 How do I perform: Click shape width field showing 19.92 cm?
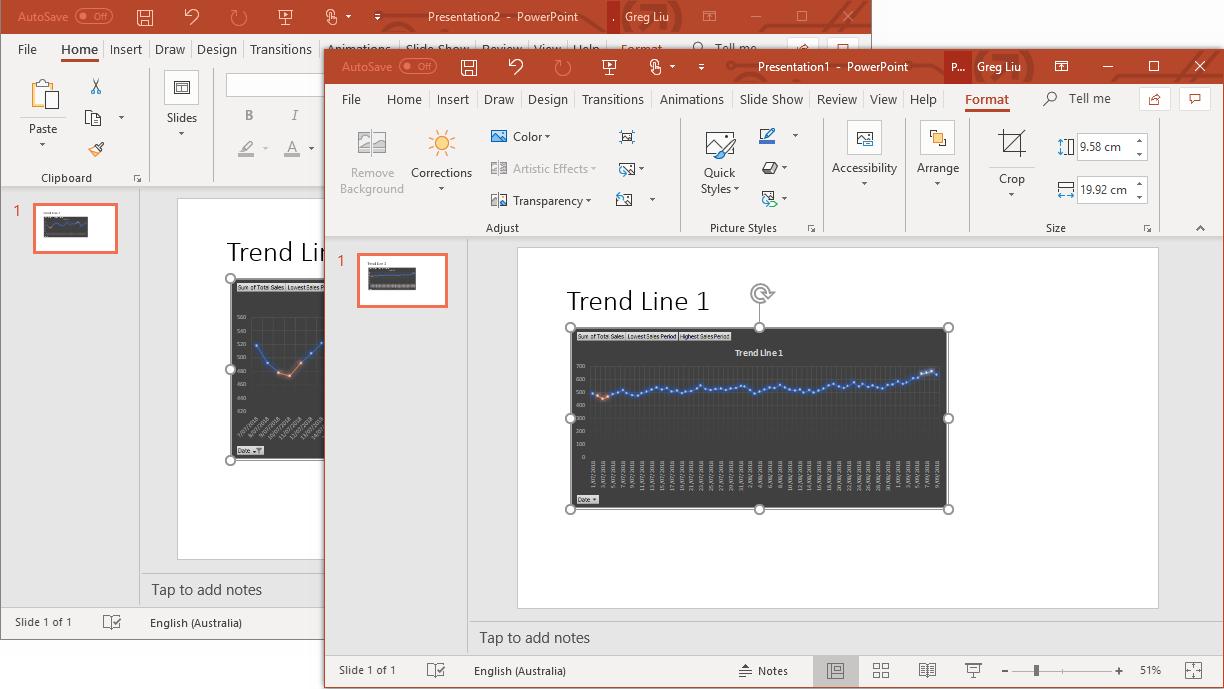1103,190
